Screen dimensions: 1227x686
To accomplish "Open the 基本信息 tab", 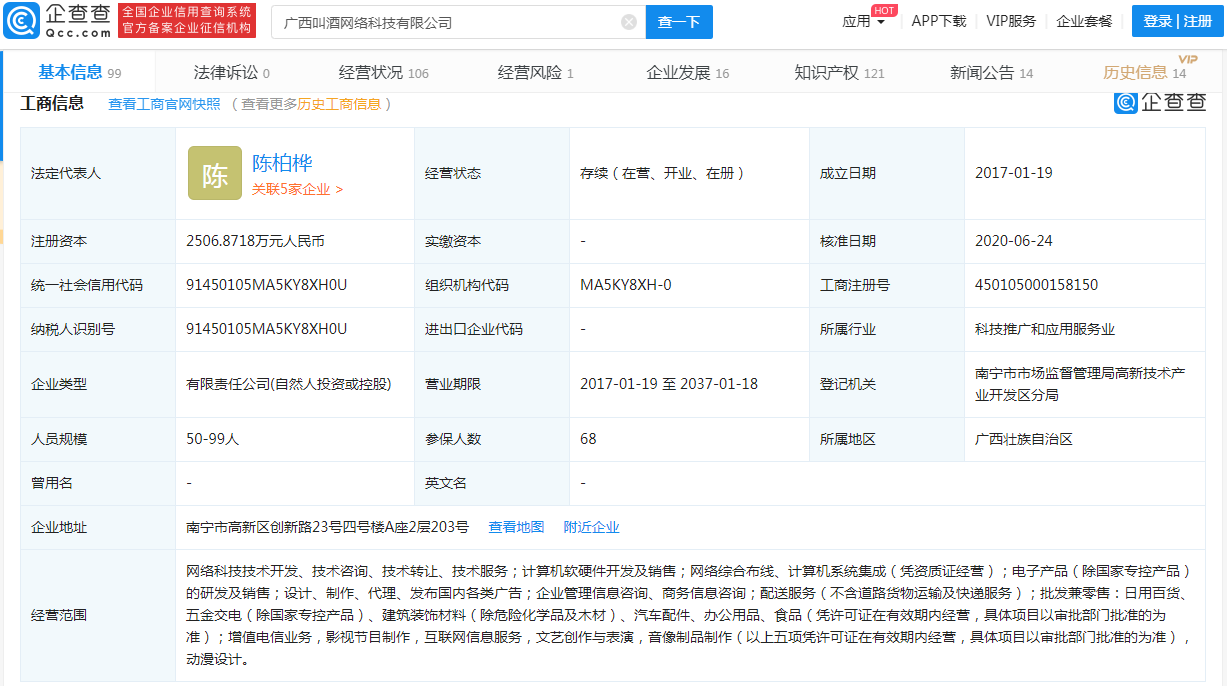I will [80, 72].
